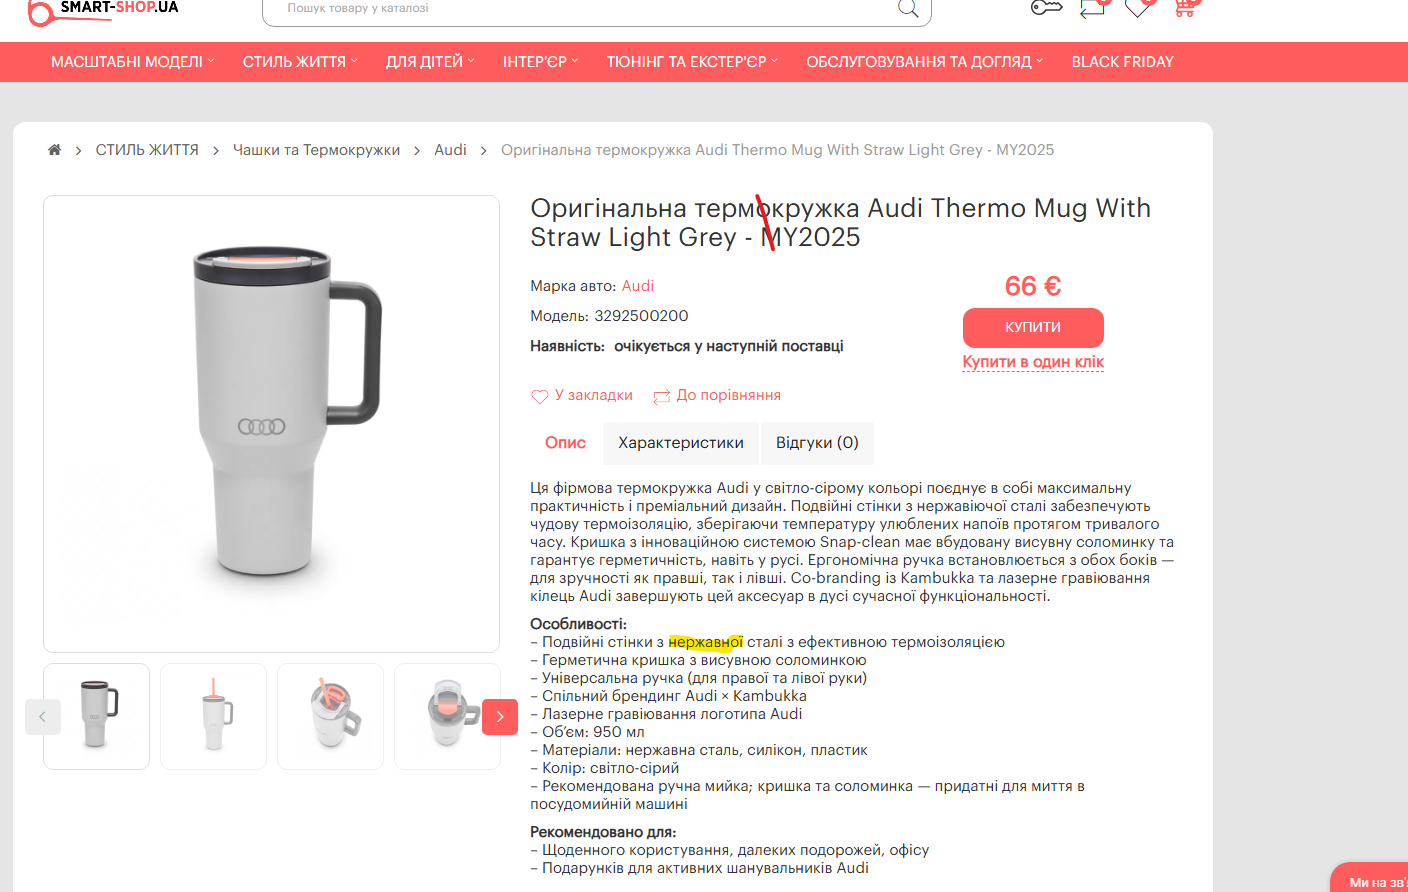Viewport: 1408px width, 892px height.
Task: Show previous thumbnails with grey arrow
Action: point(43,716)
